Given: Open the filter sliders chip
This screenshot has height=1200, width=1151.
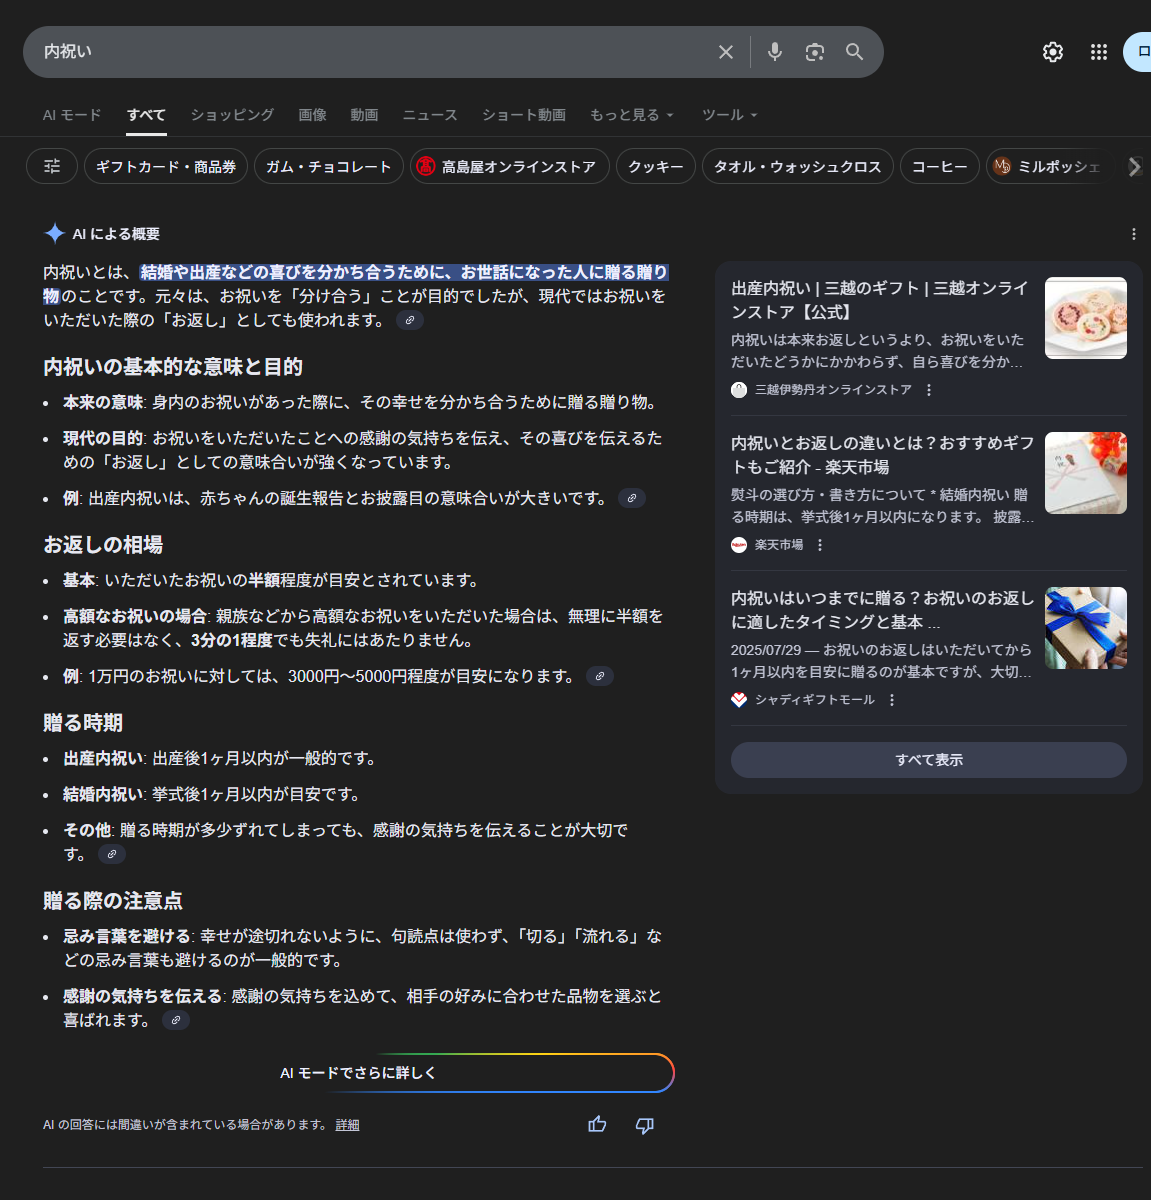Looking at the screenshot, I should (52, 166).
